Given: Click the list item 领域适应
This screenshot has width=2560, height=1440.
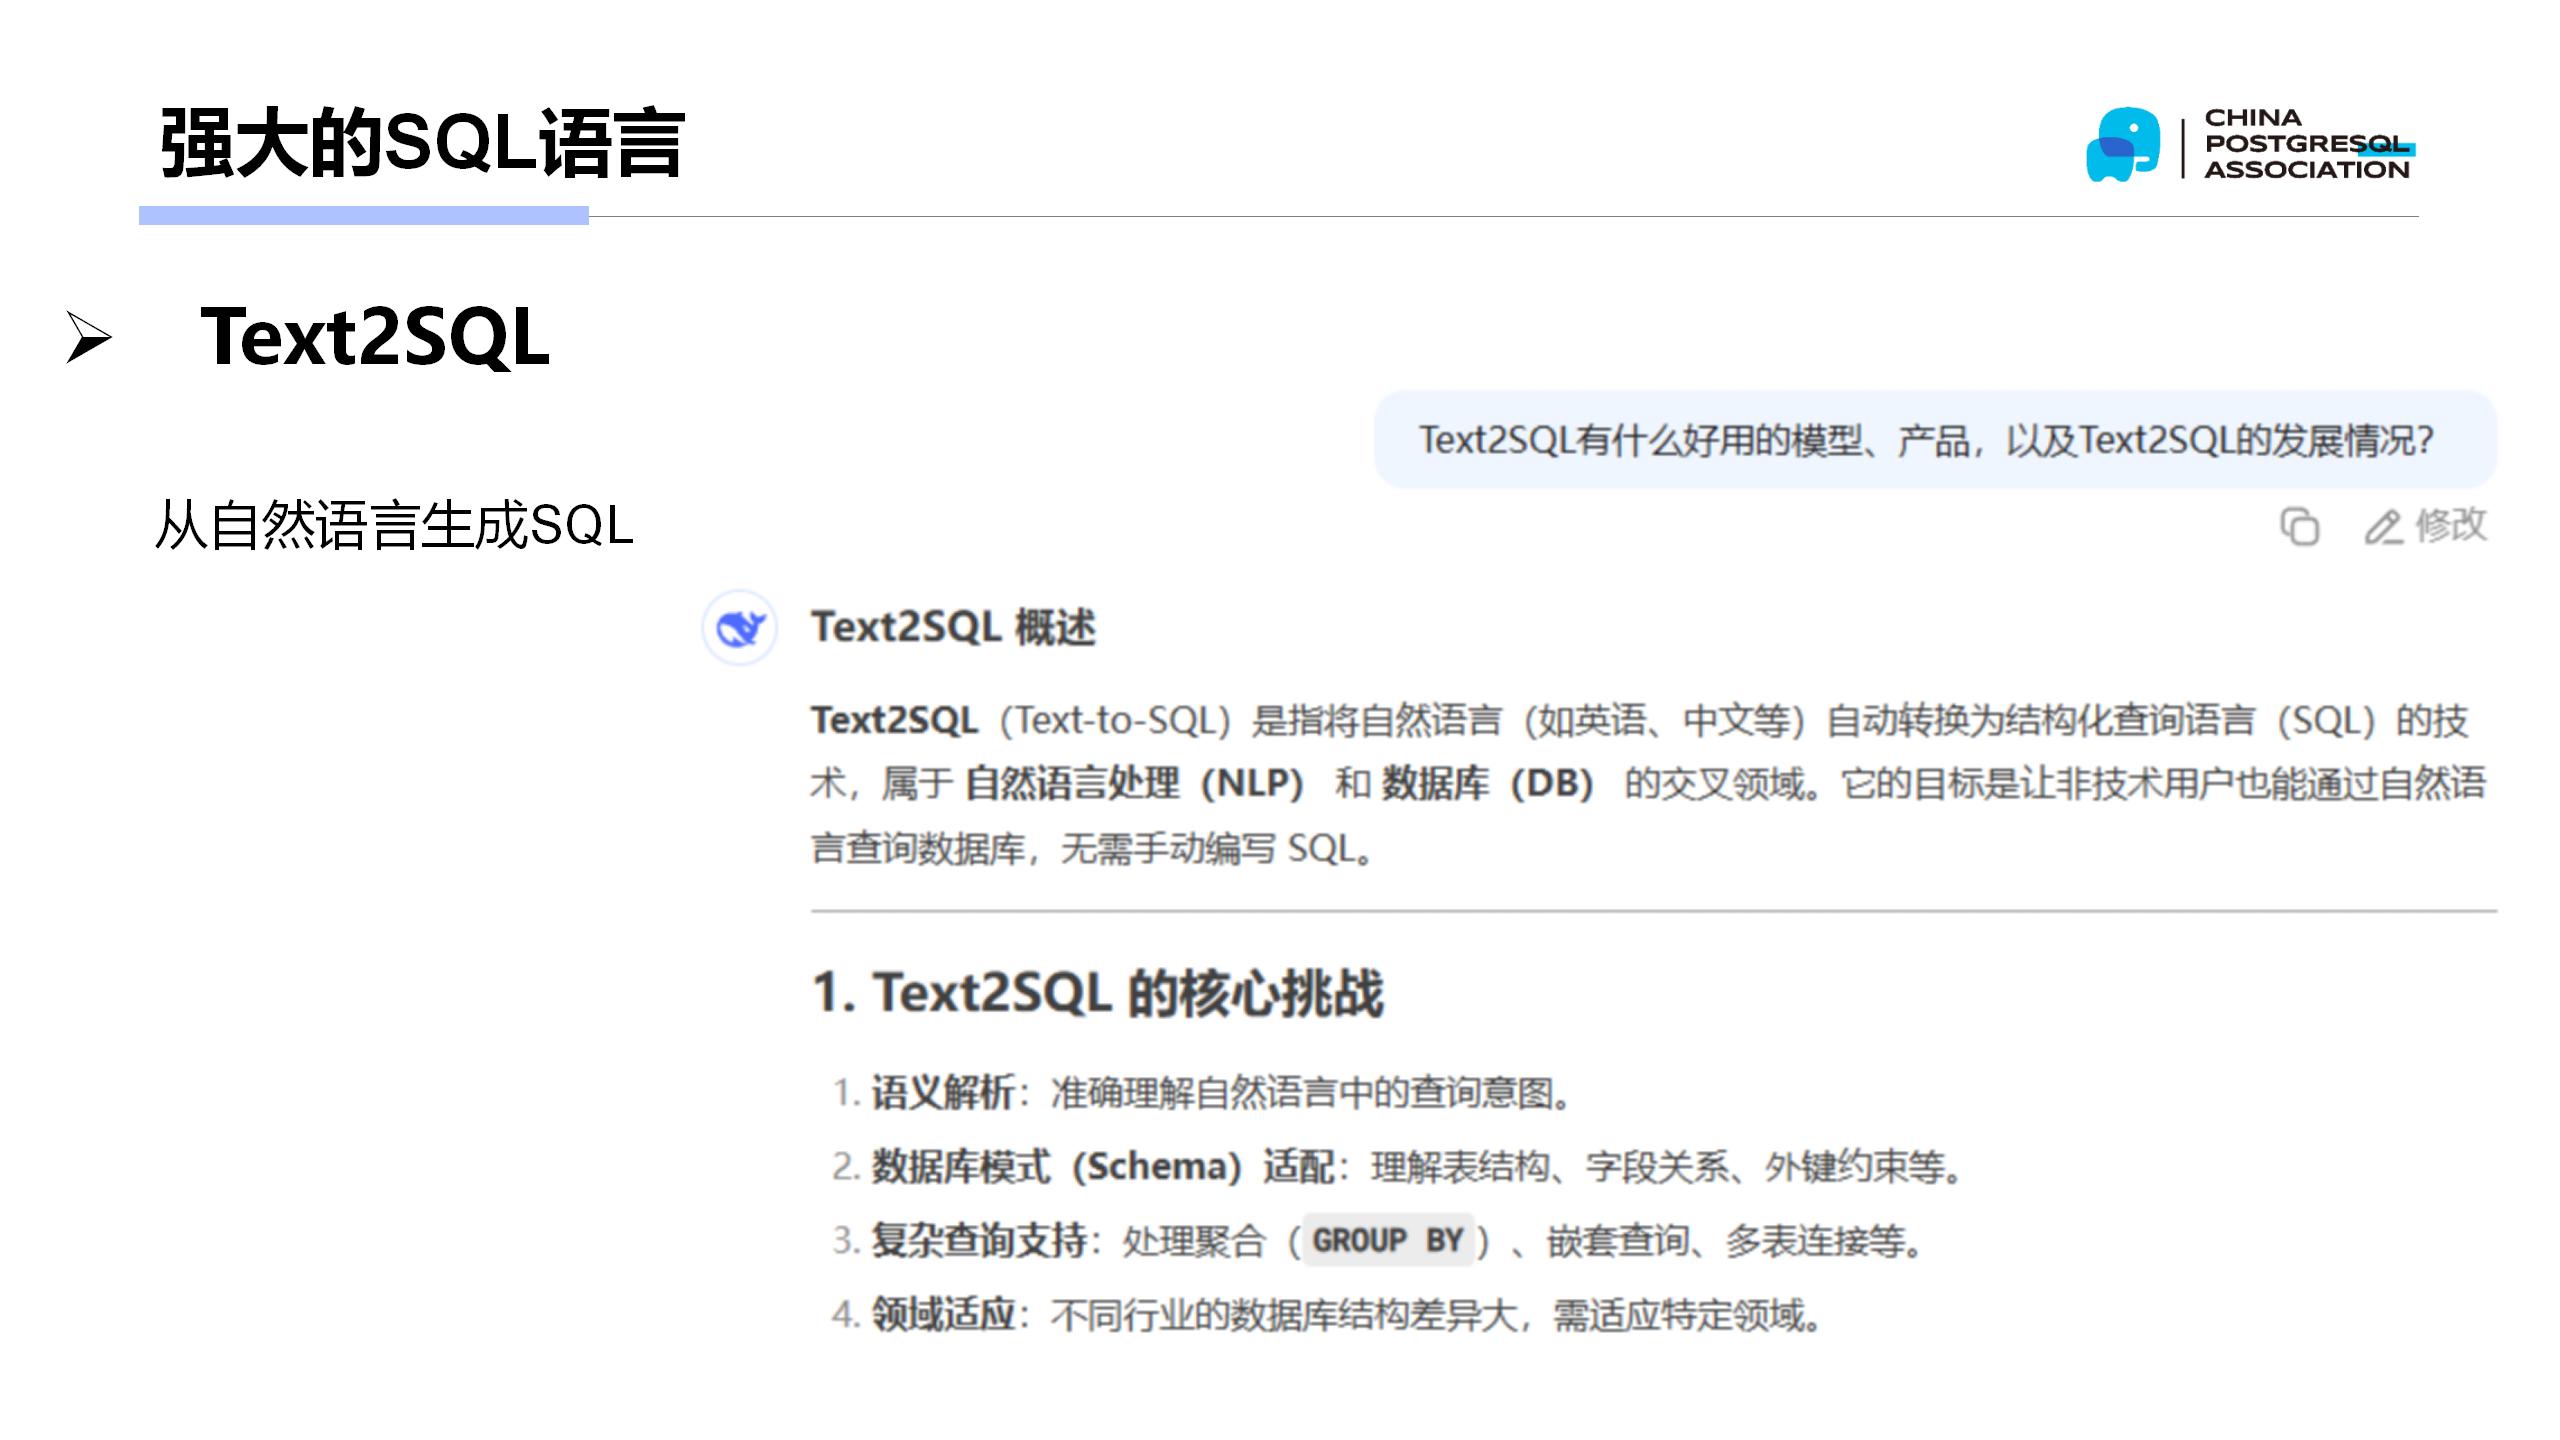Looking at the screenshot, I should 943,1315.
